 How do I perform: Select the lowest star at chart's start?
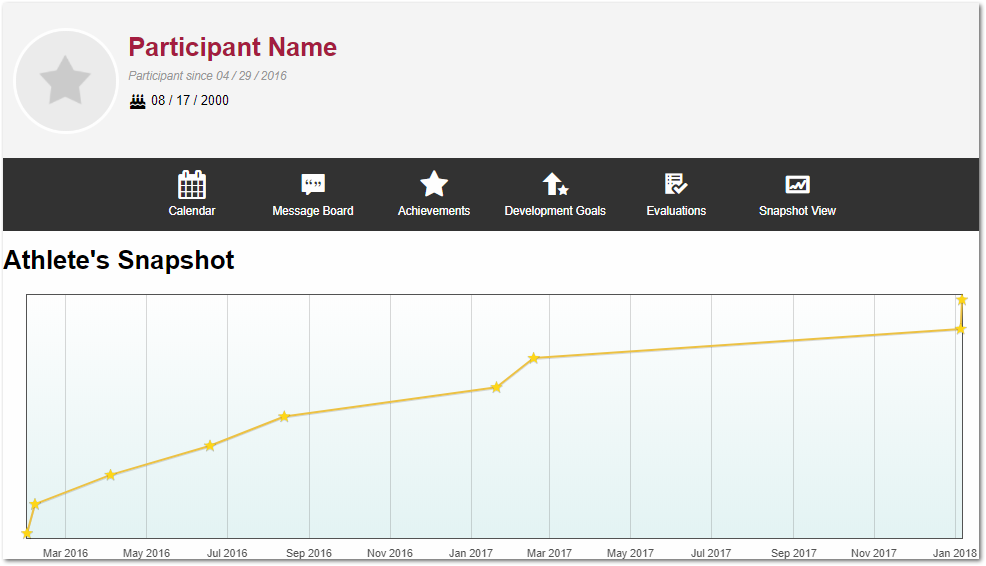(27, 534)
